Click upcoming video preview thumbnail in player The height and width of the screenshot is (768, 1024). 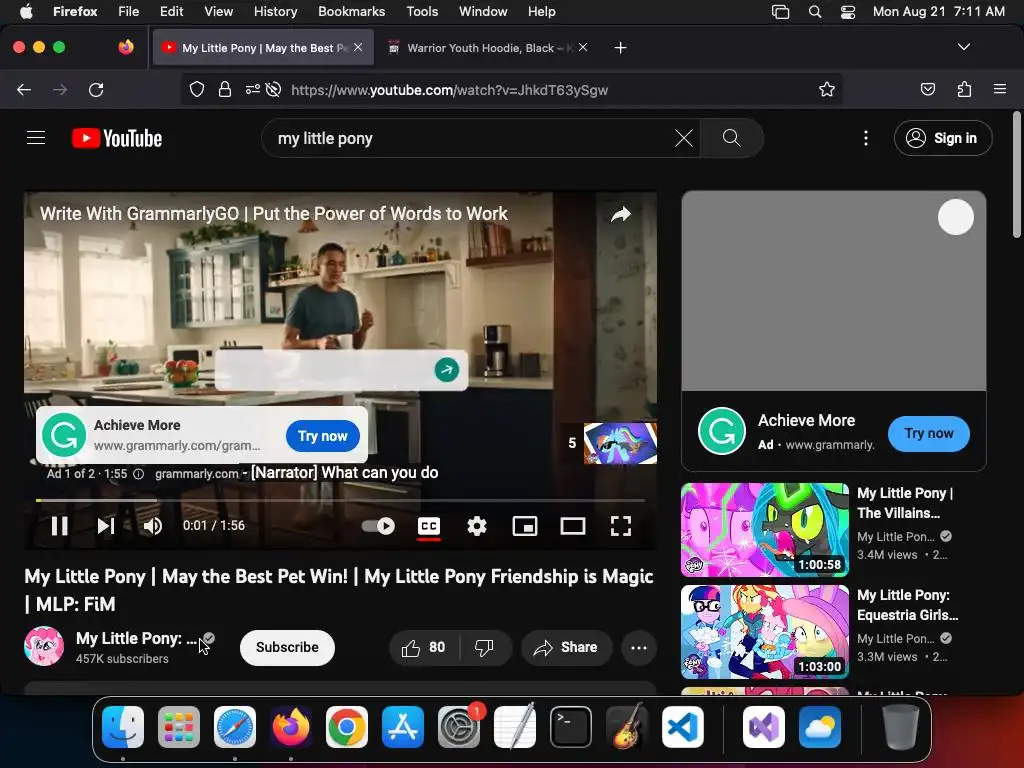[x=620, y=443]
